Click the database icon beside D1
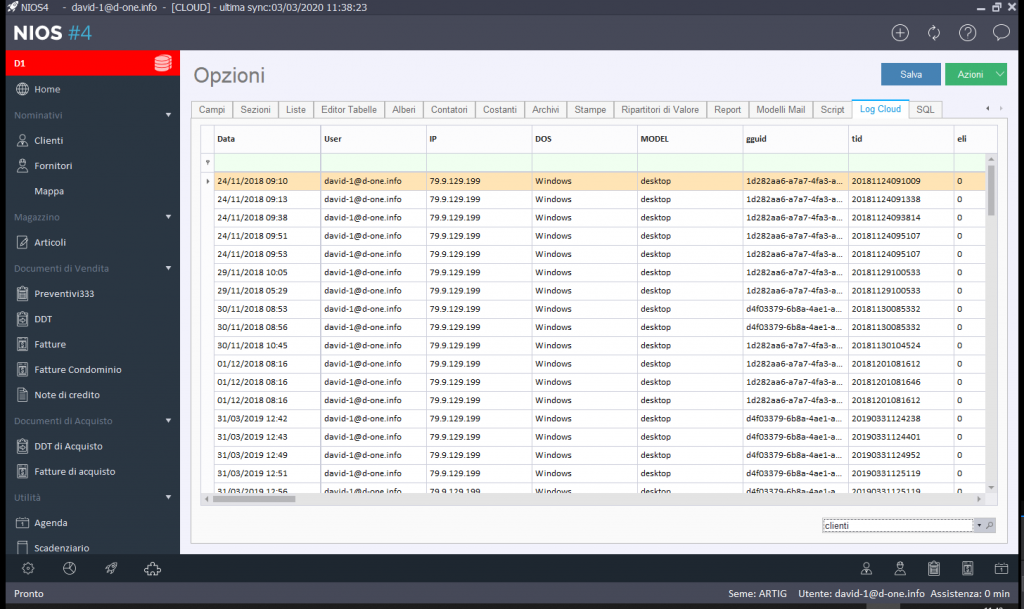1024x609 pixels. [x=163, y=63]
